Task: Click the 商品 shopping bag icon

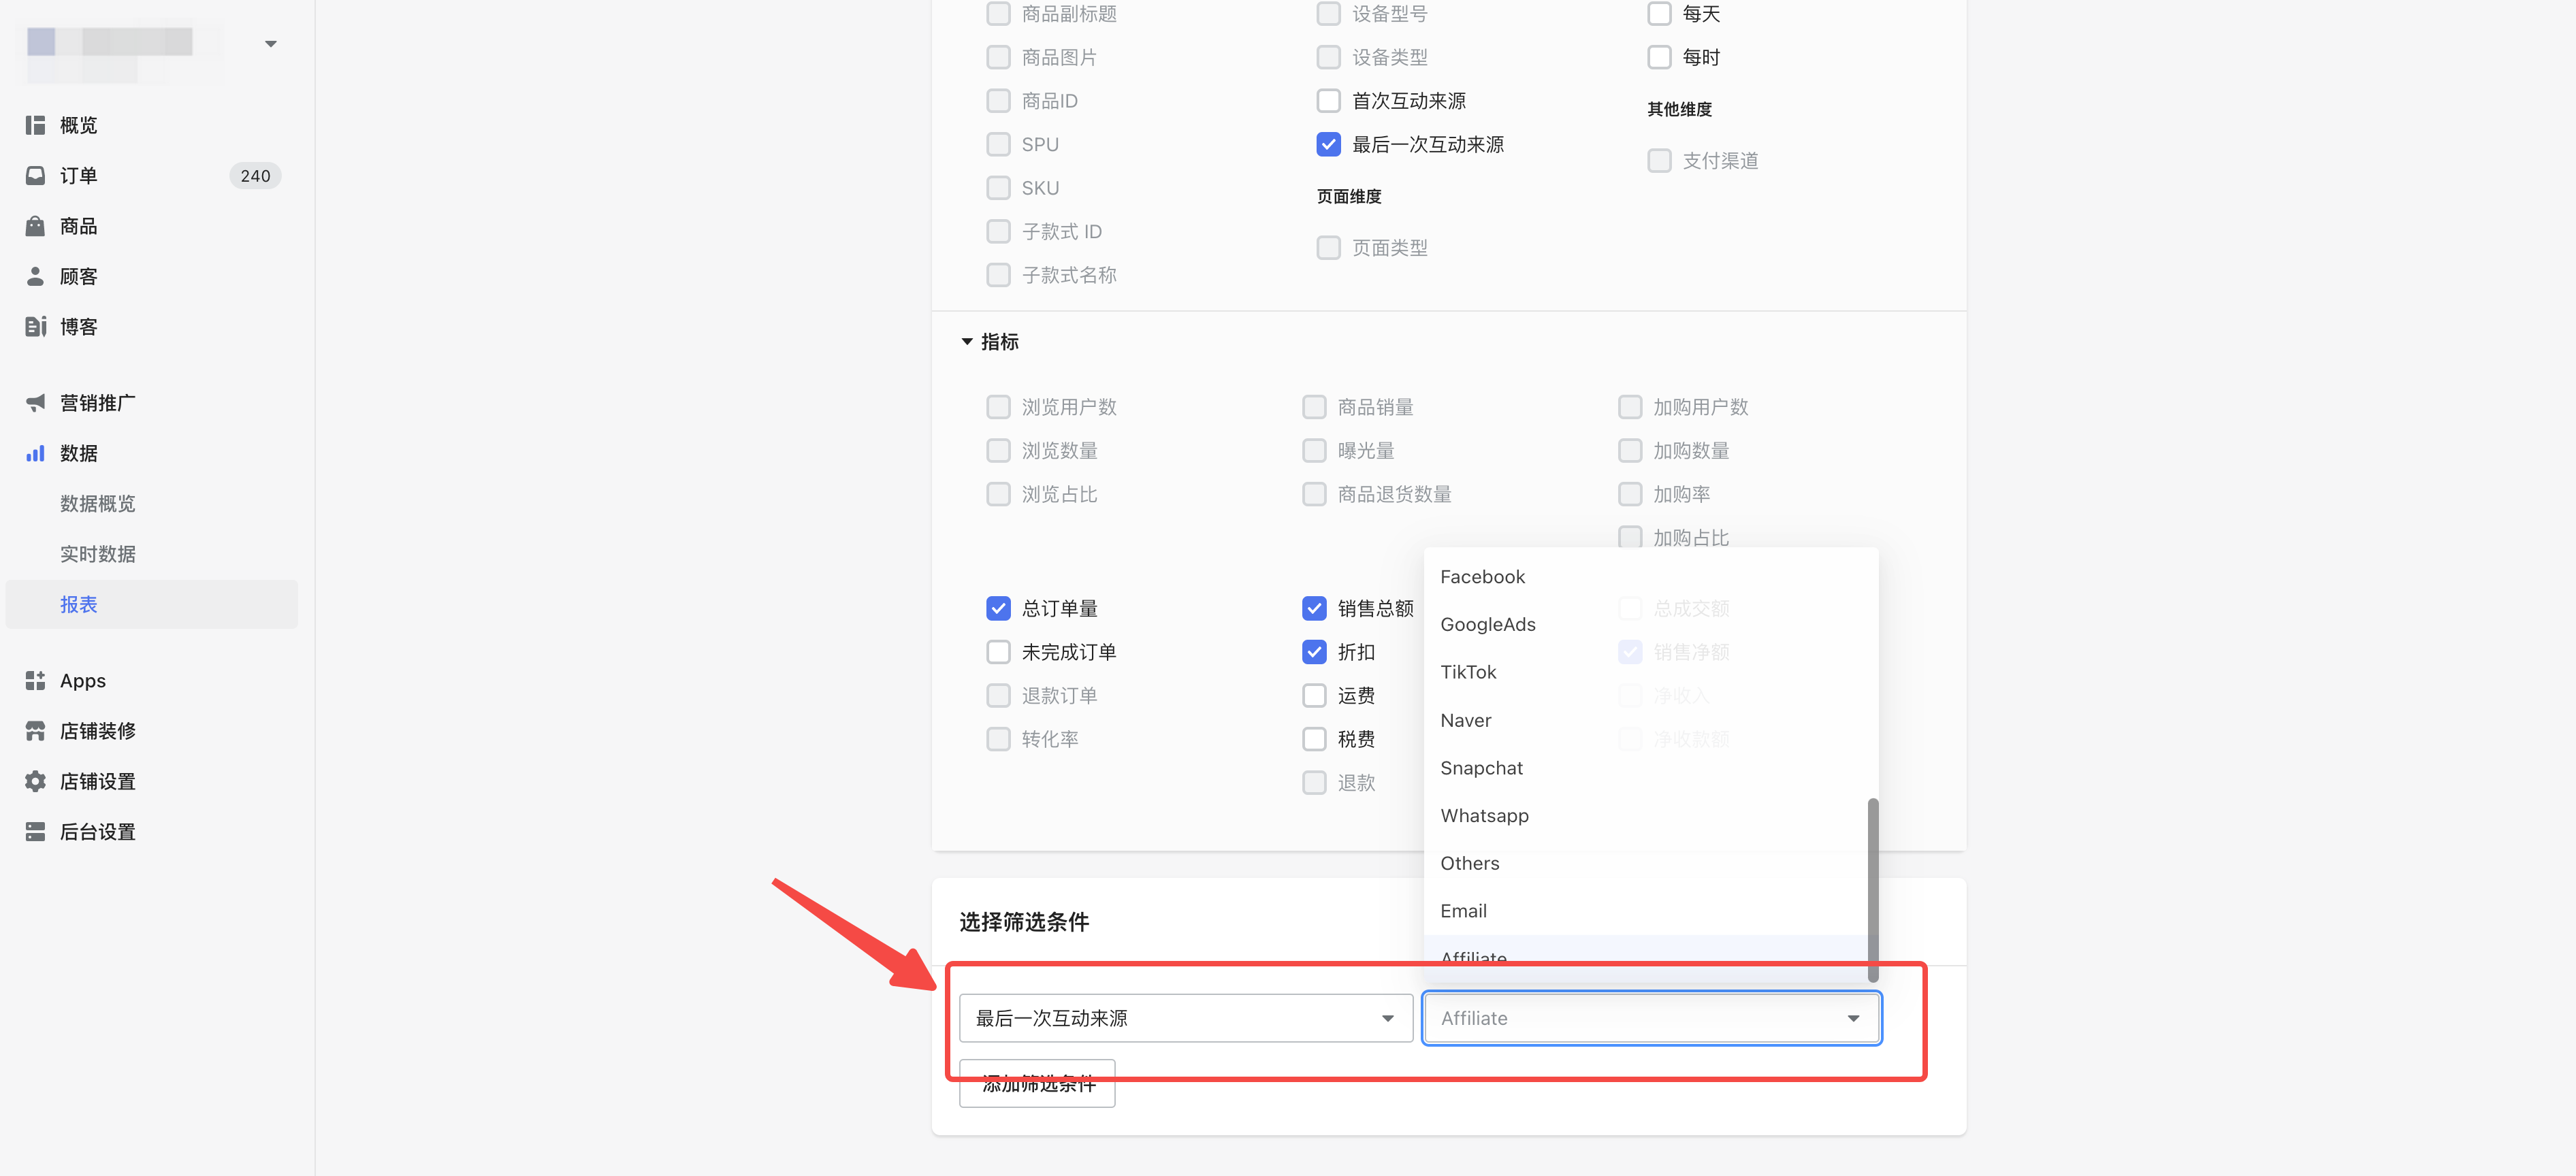Action: point(35,226)
